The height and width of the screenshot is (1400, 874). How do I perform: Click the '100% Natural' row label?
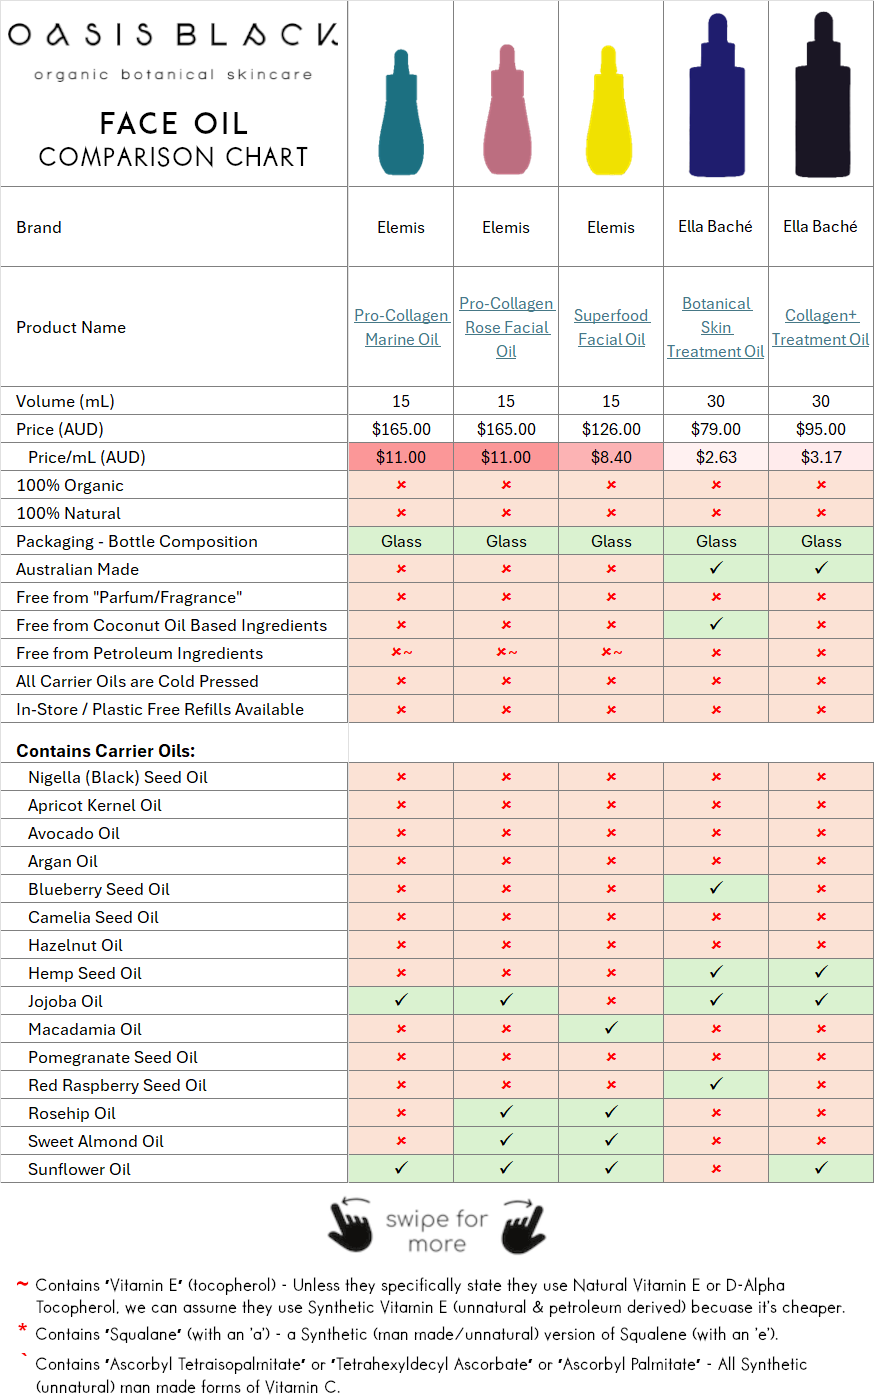68,513
